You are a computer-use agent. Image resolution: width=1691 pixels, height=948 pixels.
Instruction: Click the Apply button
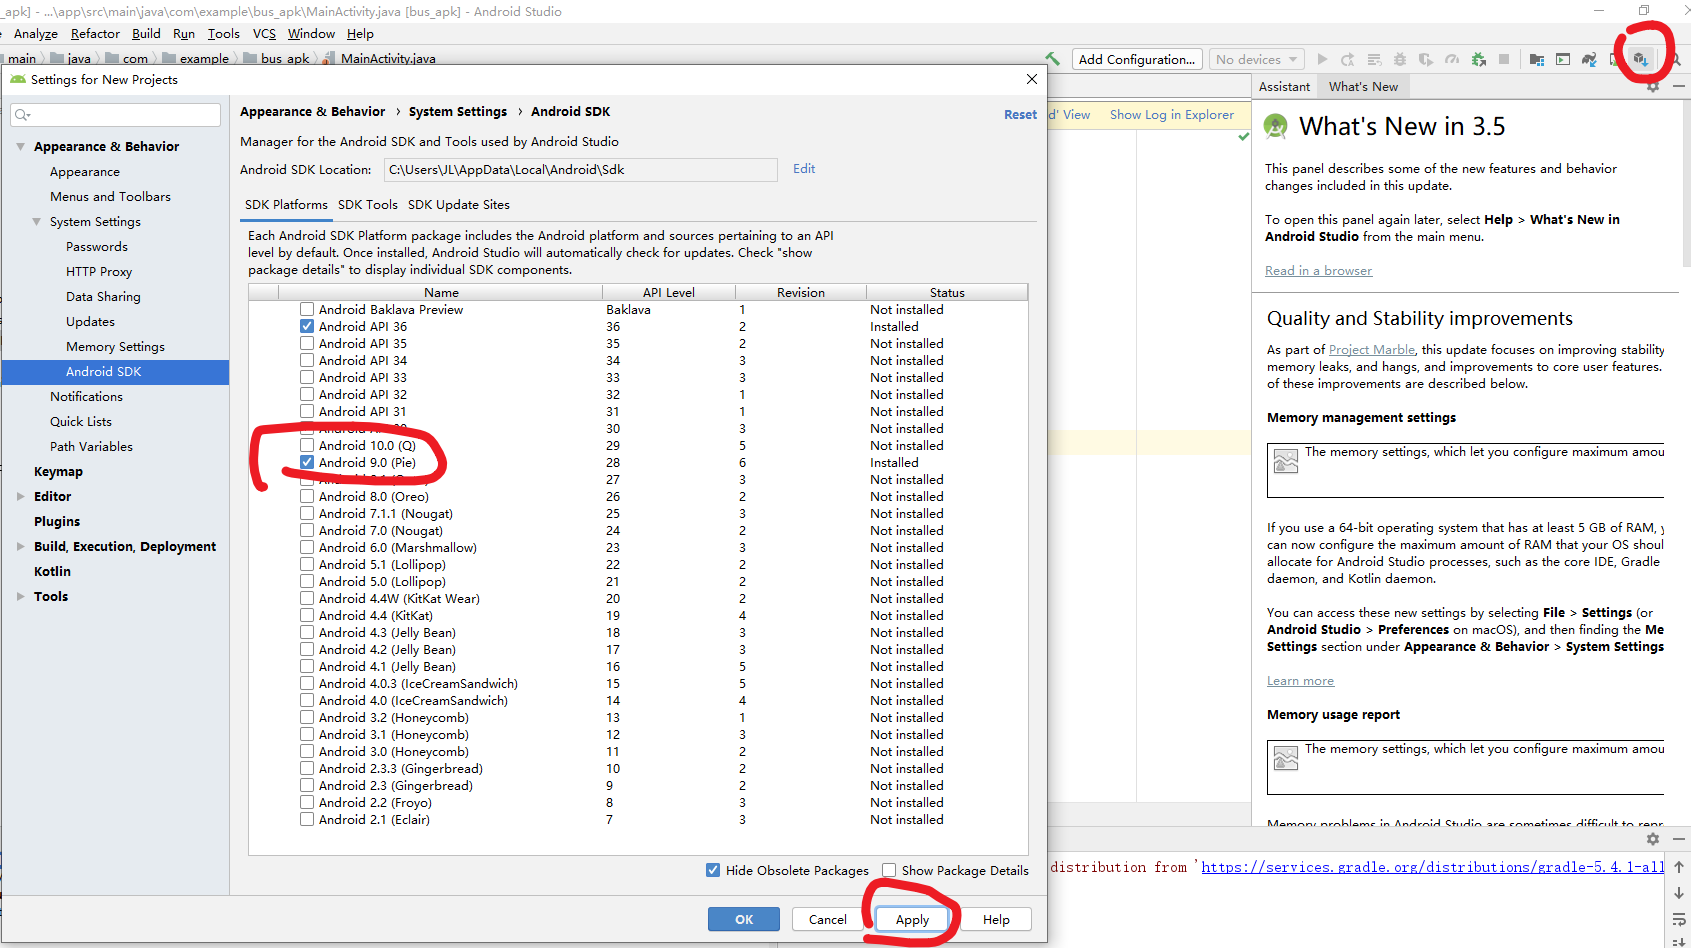(x=912, y=919)
